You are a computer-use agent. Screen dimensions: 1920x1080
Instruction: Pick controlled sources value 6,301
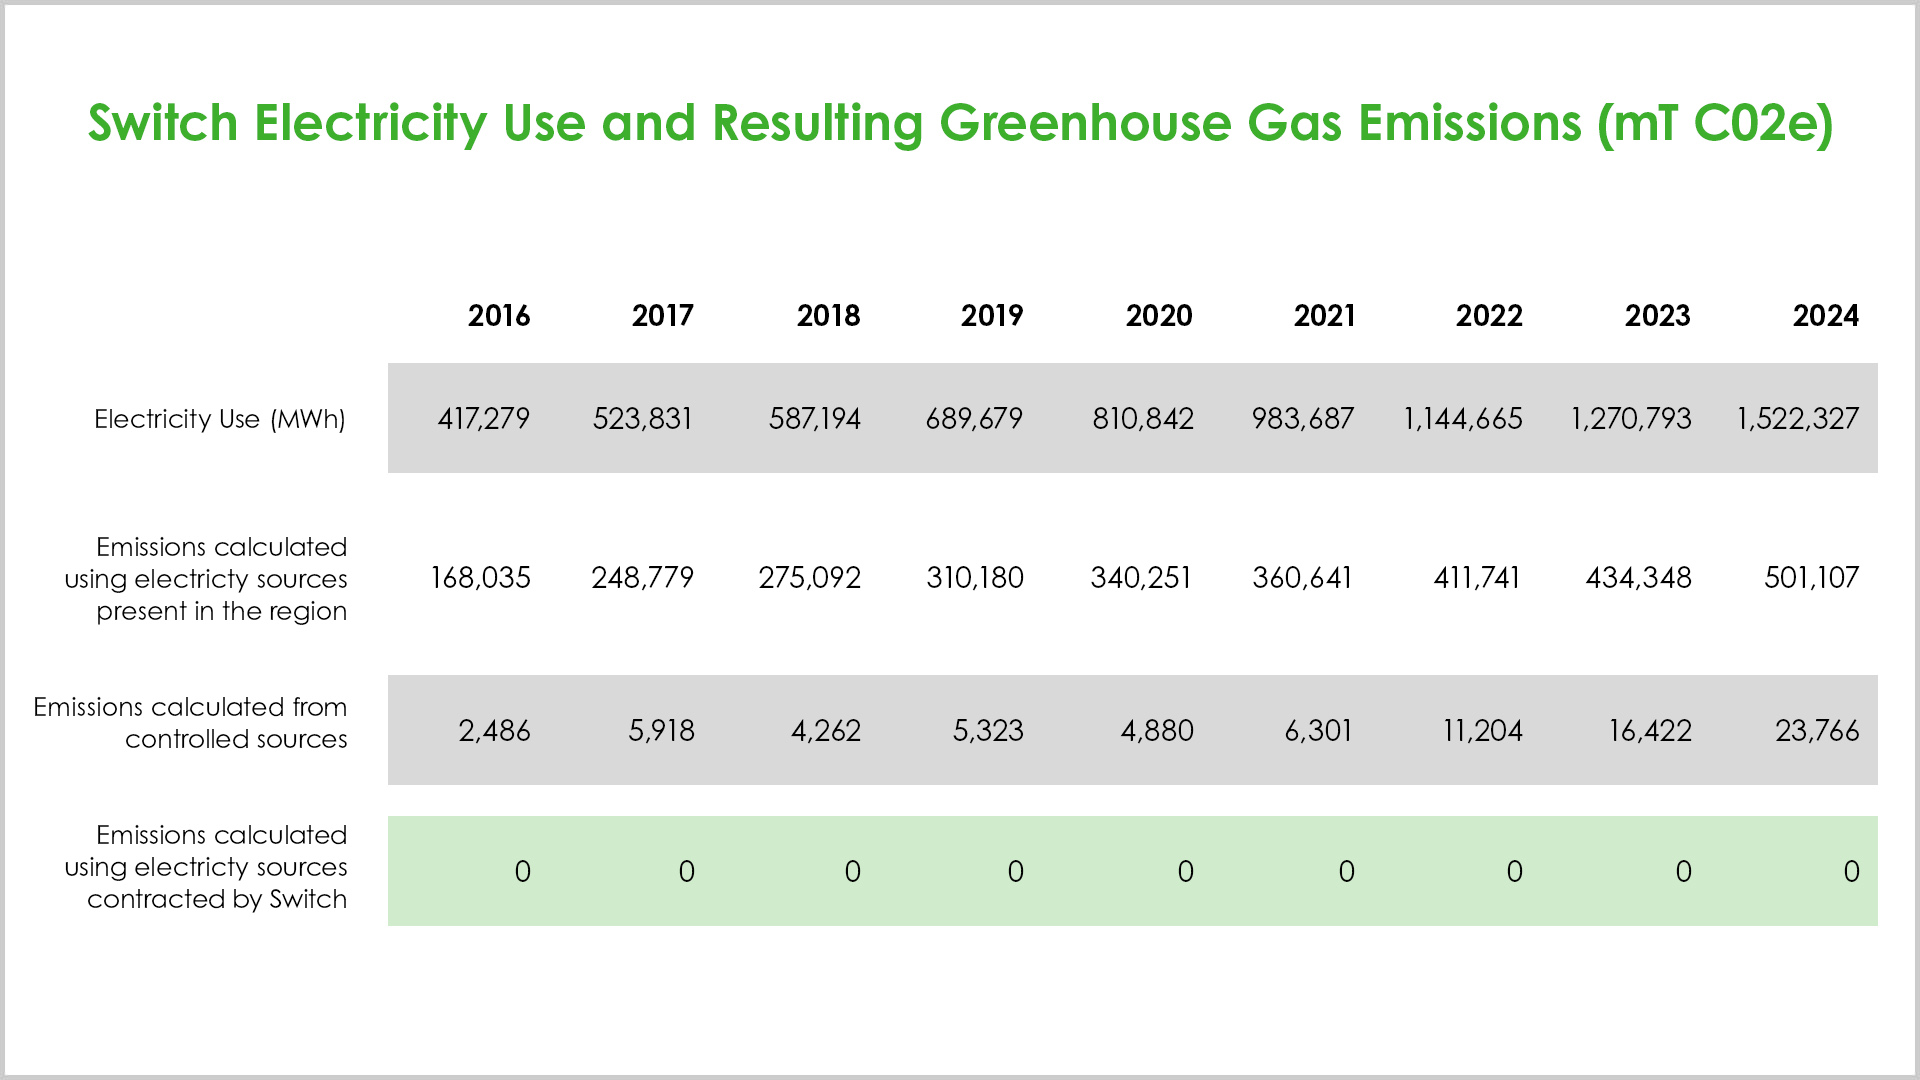1319,731
